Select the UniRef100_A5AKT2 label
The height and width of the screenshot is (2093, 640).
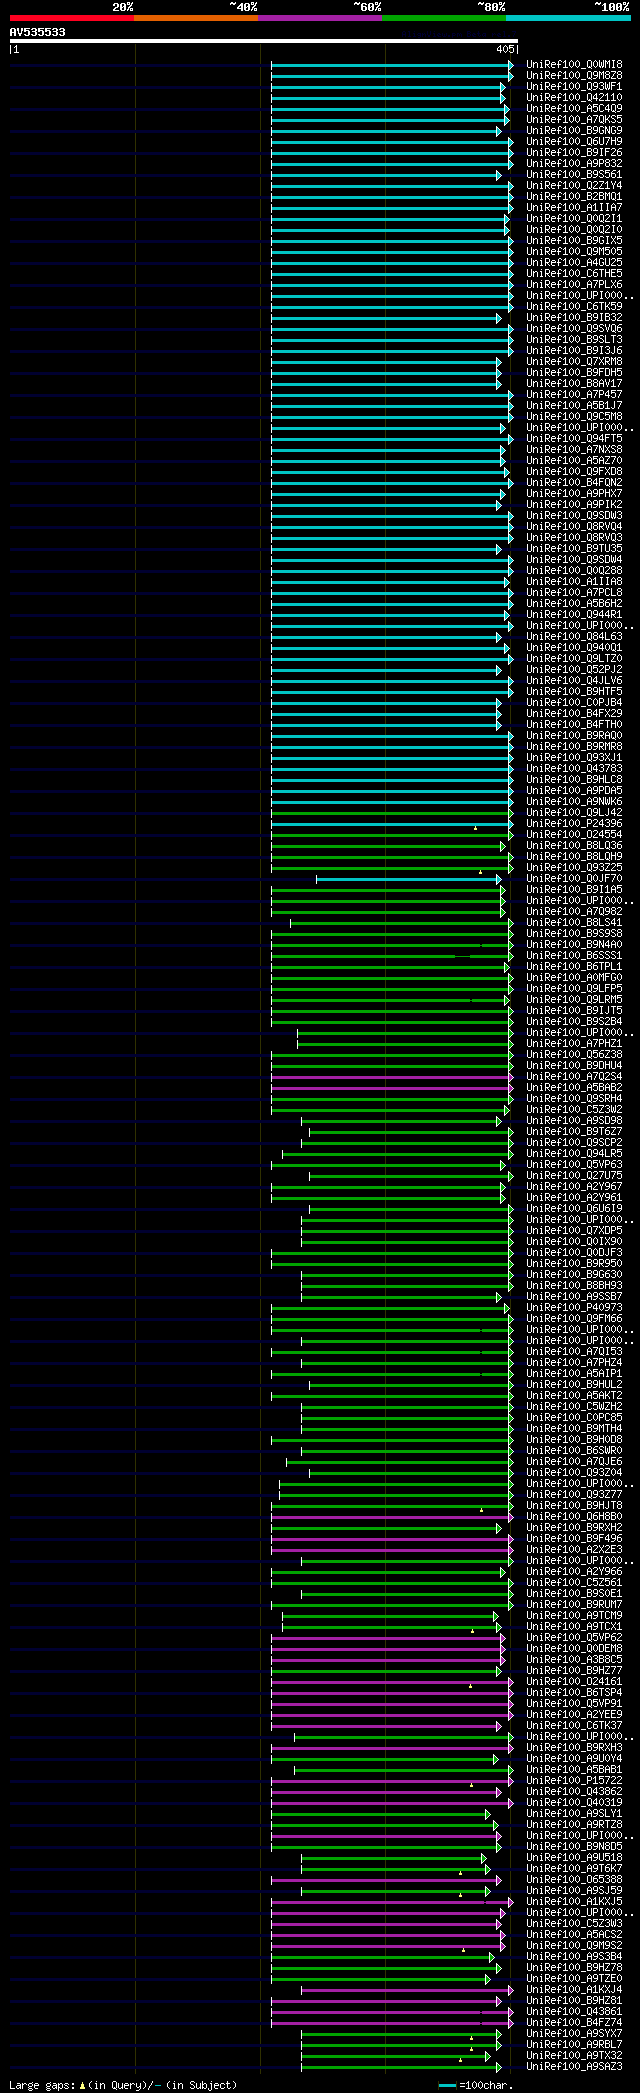click(x=574, y=1396)
